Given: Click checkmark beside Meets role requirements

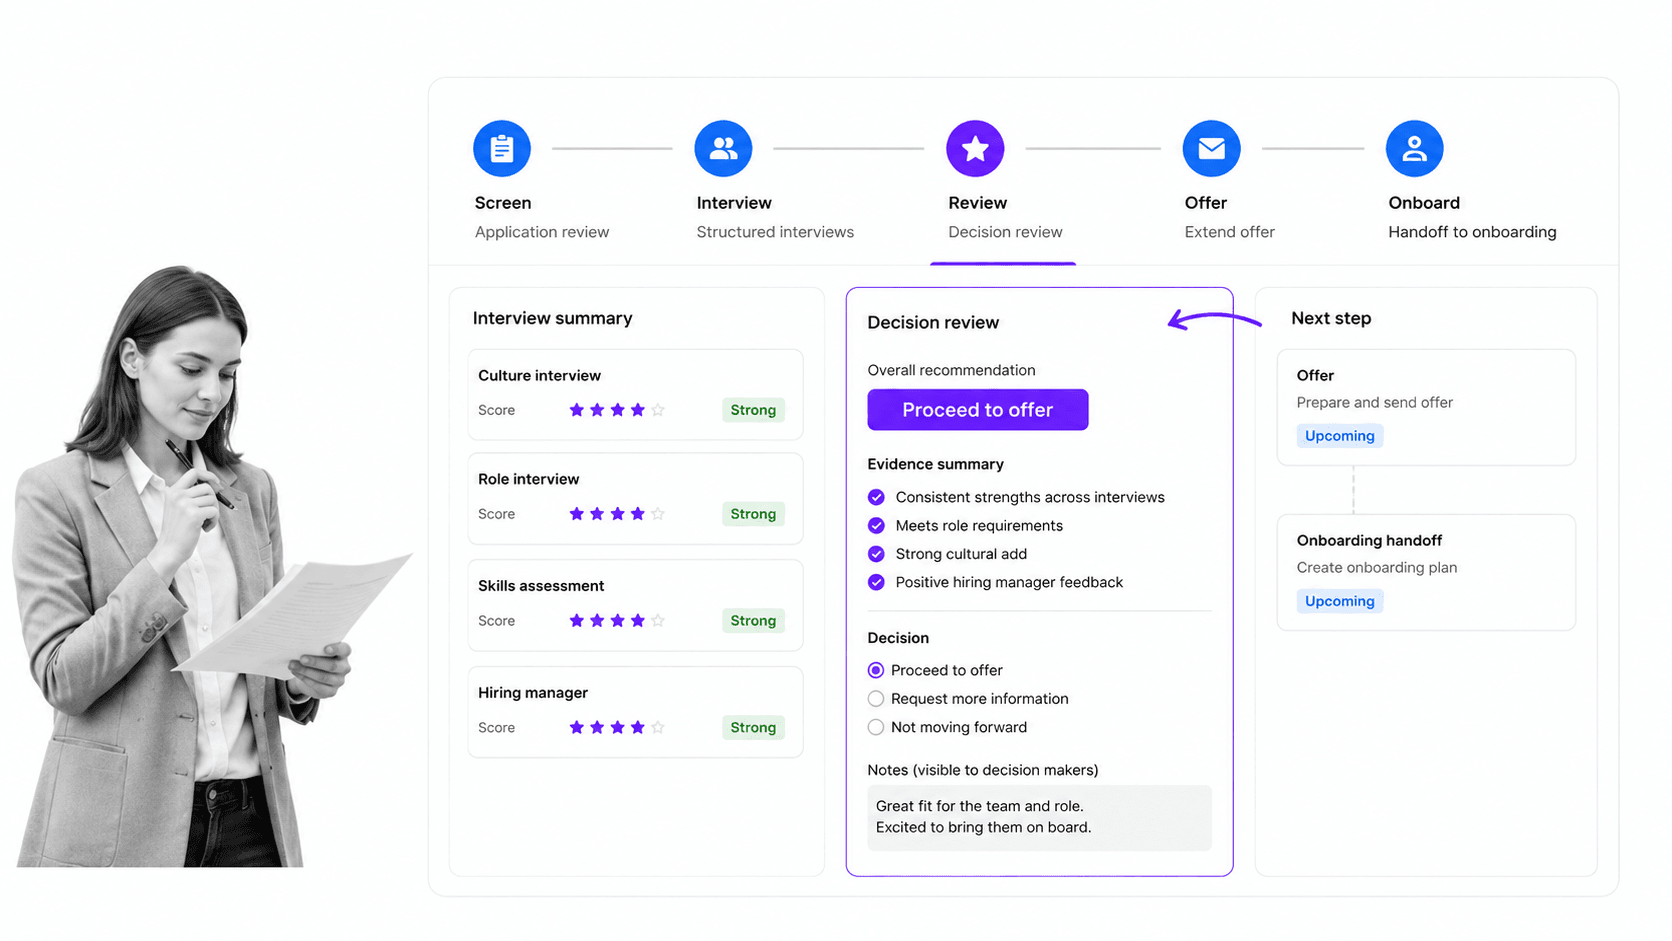Looking at the screenshot, I should tap(876, 525).
